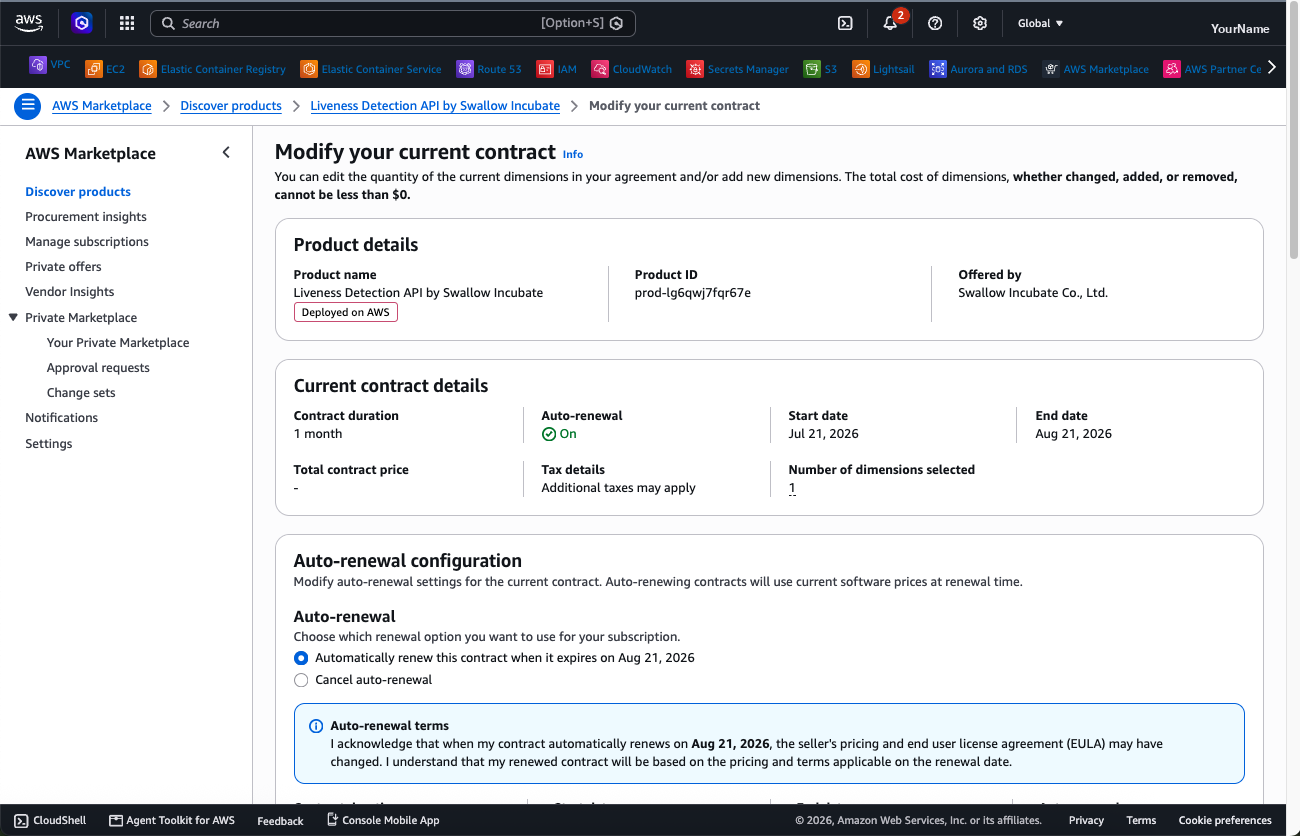1300x836 pixels.
Task: Open Route 53 shortcut
Action: tap(489, 69)
